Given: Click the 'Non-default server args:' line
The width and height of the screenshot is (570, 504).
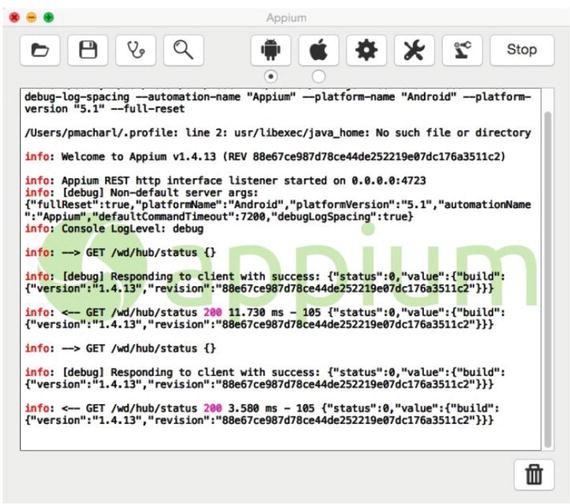Looking at the screenshot, I should 141,193.
